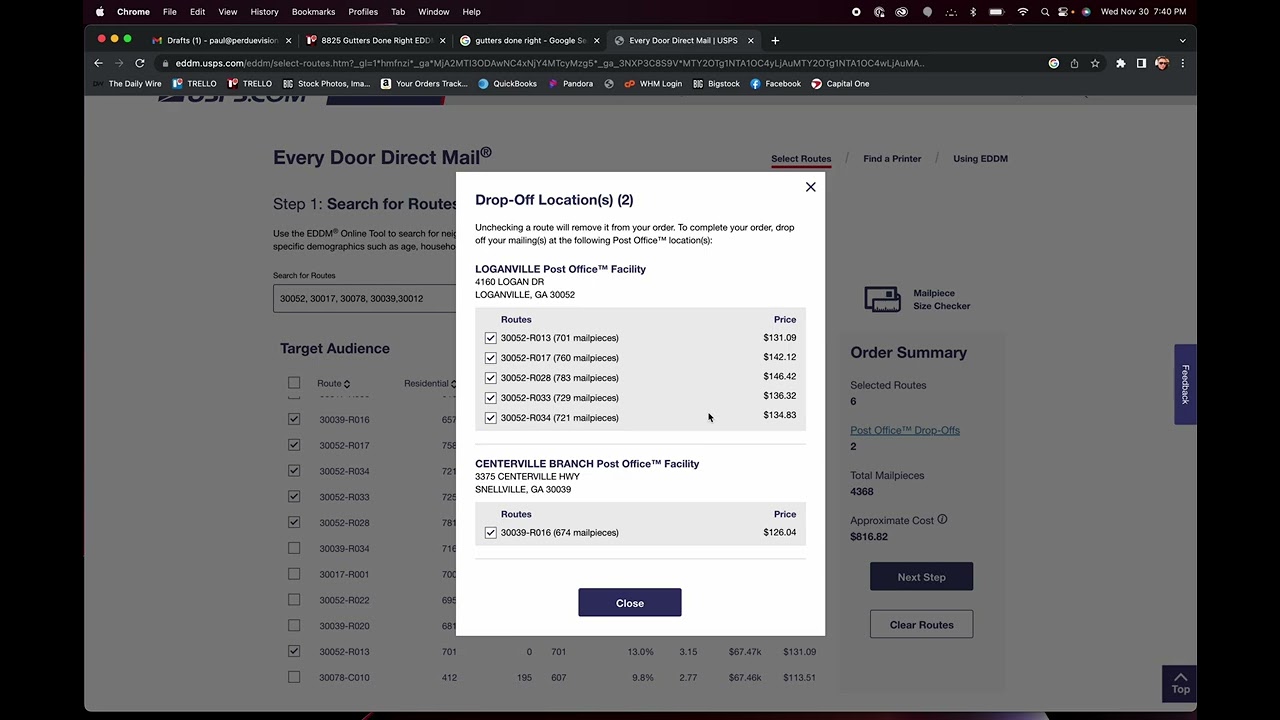Check the 30039-R034 row in Target Audience
This screenshot has width=1280, height=720.
(294, 548)
